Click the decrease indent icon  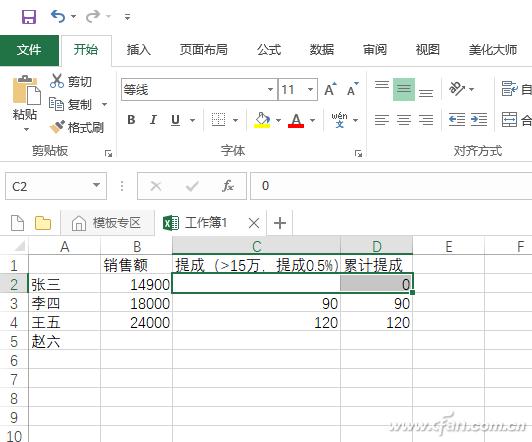click(x=457, y=120)
